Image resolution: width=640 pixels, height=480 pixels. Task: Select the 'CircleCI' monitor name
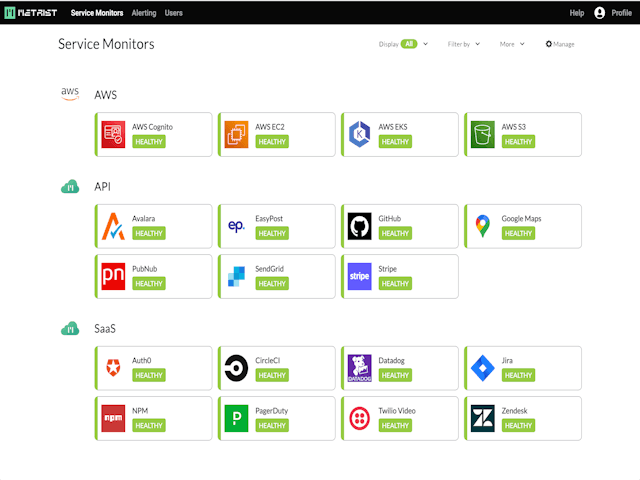268,360
